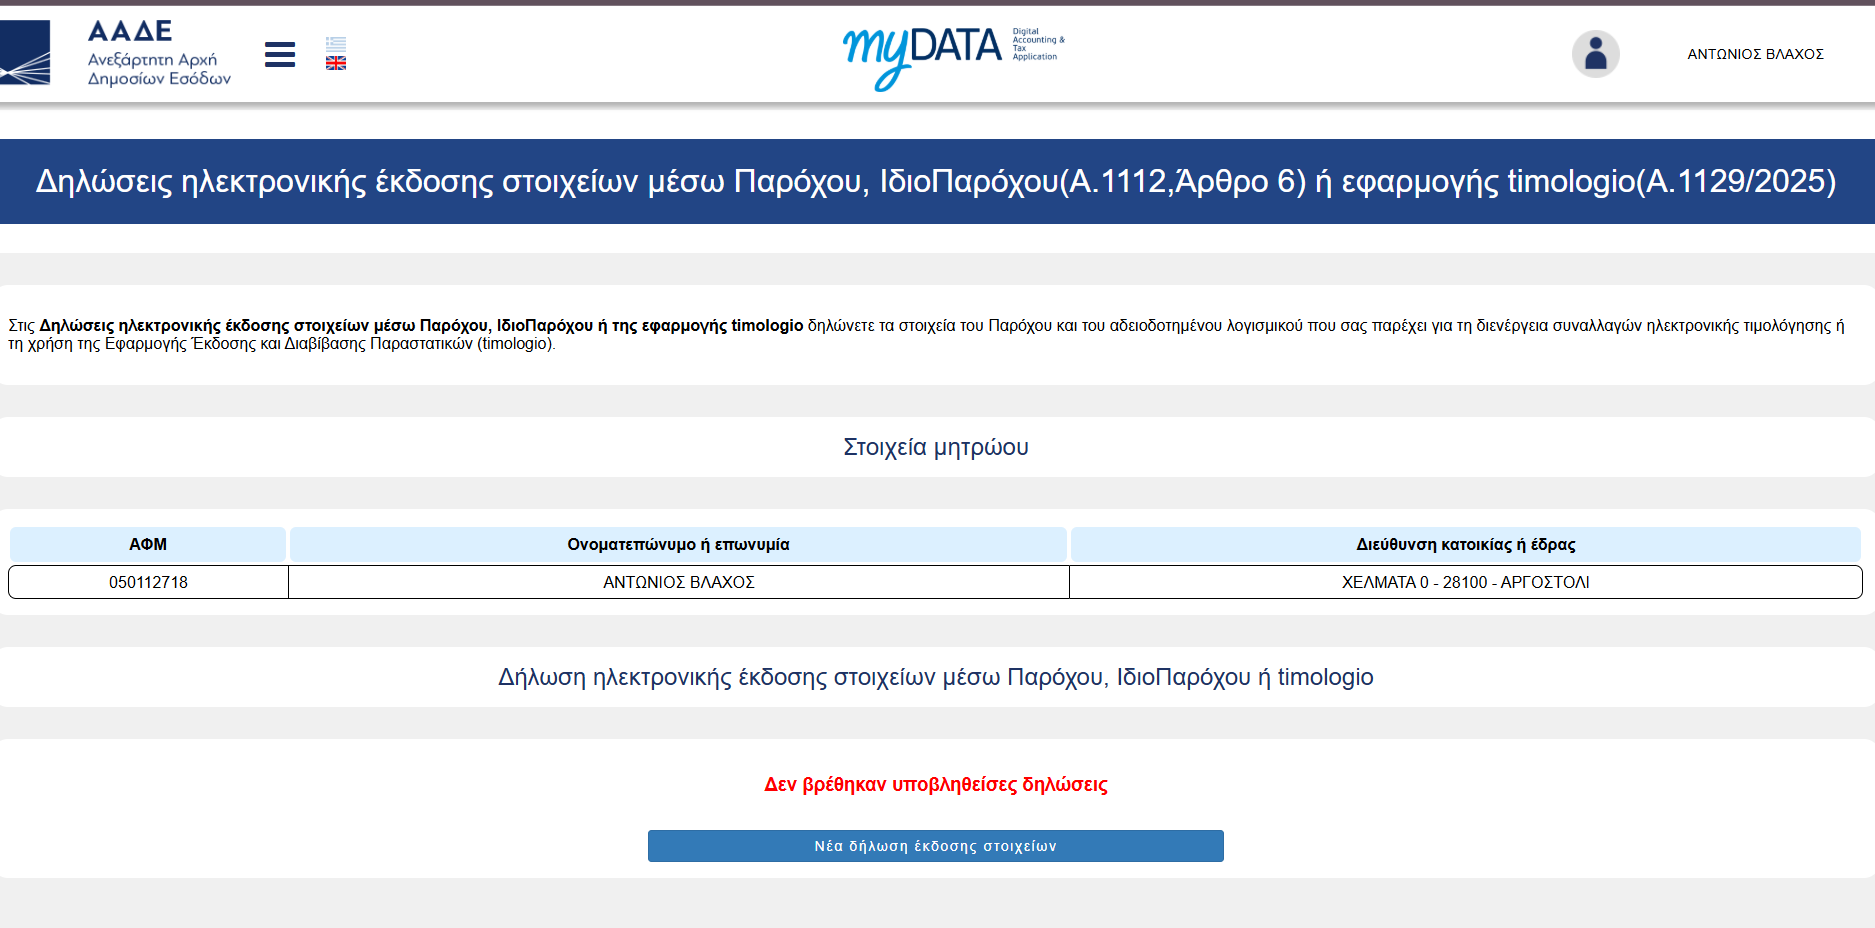1875x928 pixels.
Task: Click the bold intro text about timologio
Action: [421, 325]
